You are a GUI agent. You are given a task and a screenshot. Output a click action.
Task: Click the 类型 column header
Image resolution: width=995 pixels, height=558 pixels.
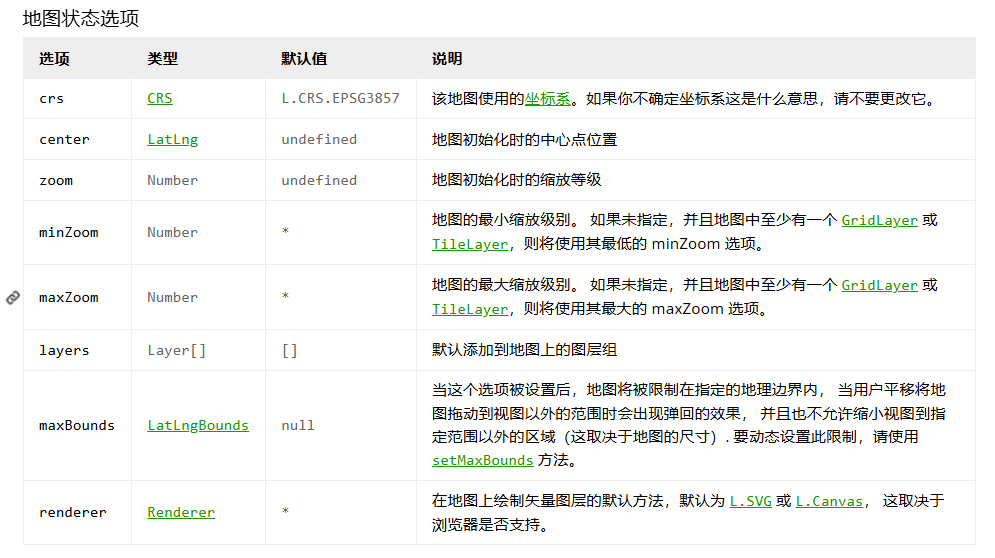coord(162,59)
